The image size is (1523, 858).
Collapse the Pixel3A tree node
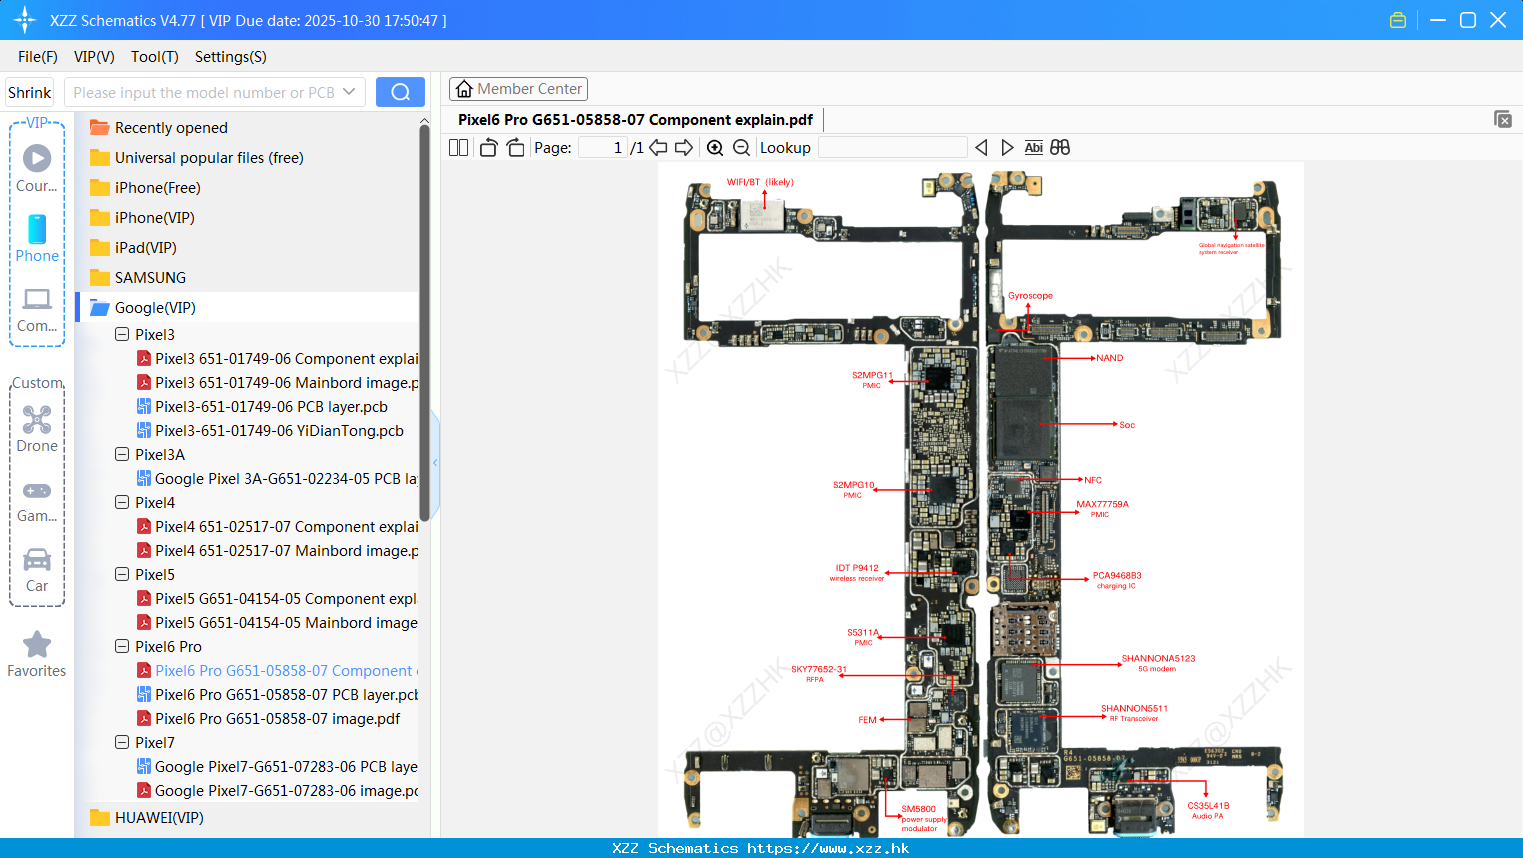[122, 454]
